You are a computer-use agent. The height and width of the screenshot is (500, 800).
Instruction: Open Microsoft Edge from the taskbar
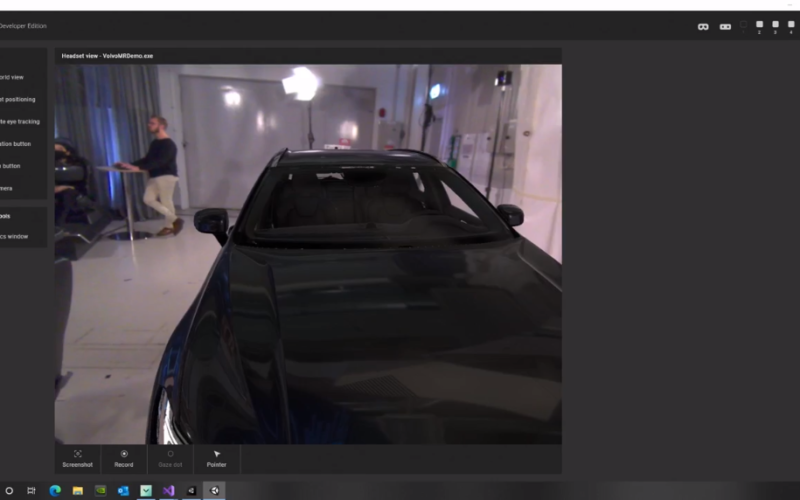[x=54, y=490]
